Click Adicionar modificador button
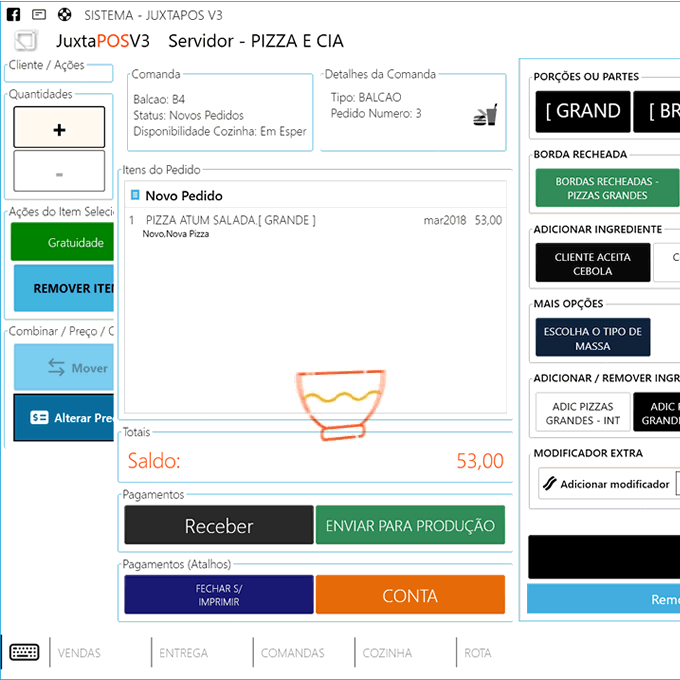Viewport: 680px width, 680px height. point(606,484)
